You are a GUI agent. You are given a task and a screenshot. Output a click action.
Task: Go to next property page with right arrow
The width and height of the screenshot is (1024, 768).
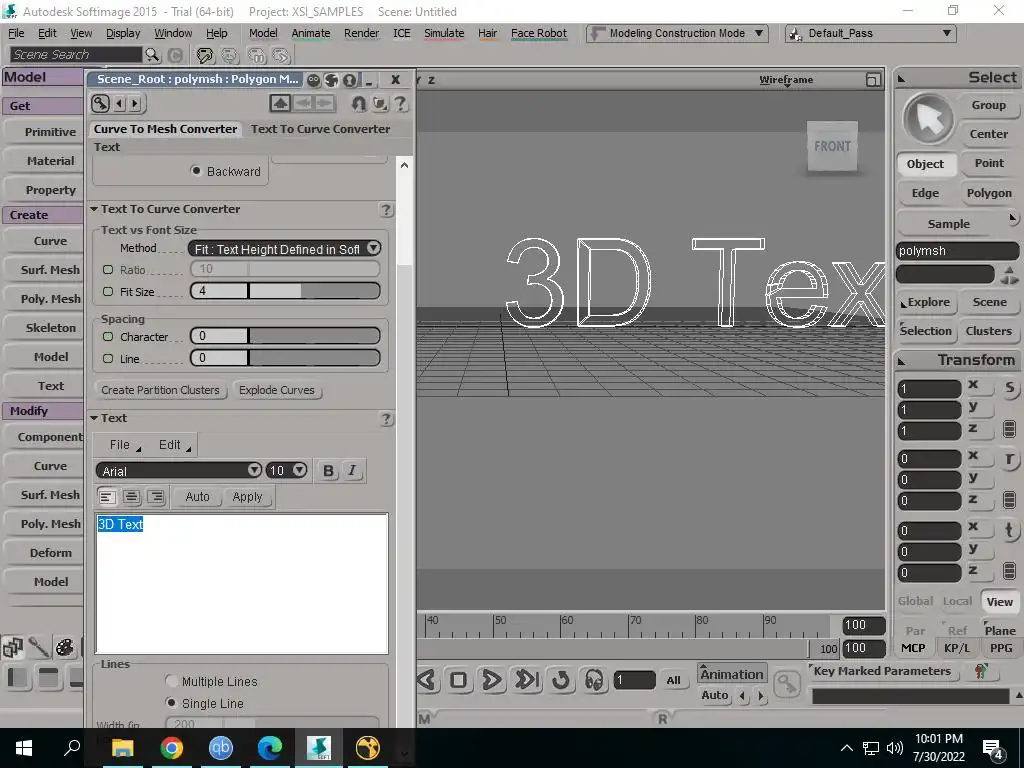pyautogui.click(x=135, y=103)
